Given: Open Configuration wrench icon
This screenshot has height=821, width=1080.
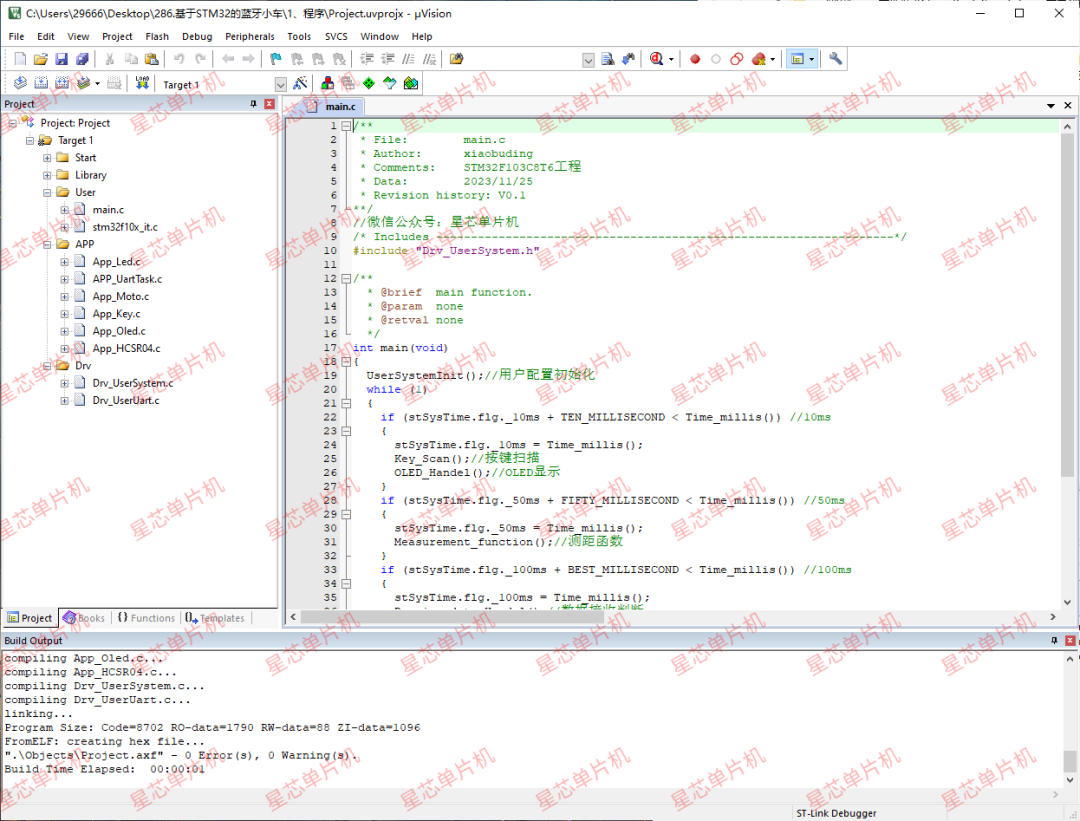Looking at the screenshot, I should [835, 60].
